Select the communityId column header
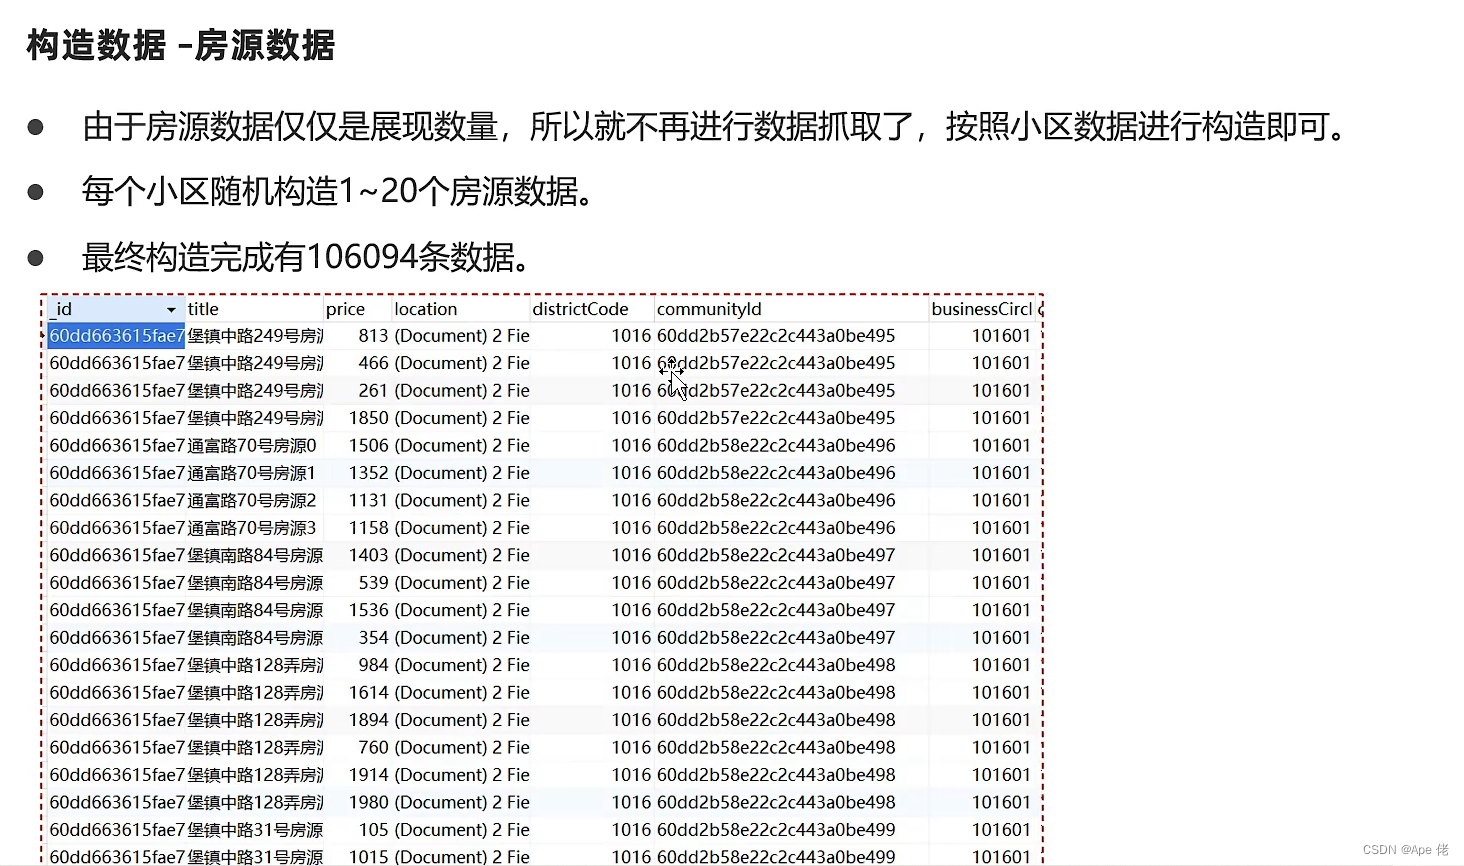1464x866 pixels. [791, 309]
